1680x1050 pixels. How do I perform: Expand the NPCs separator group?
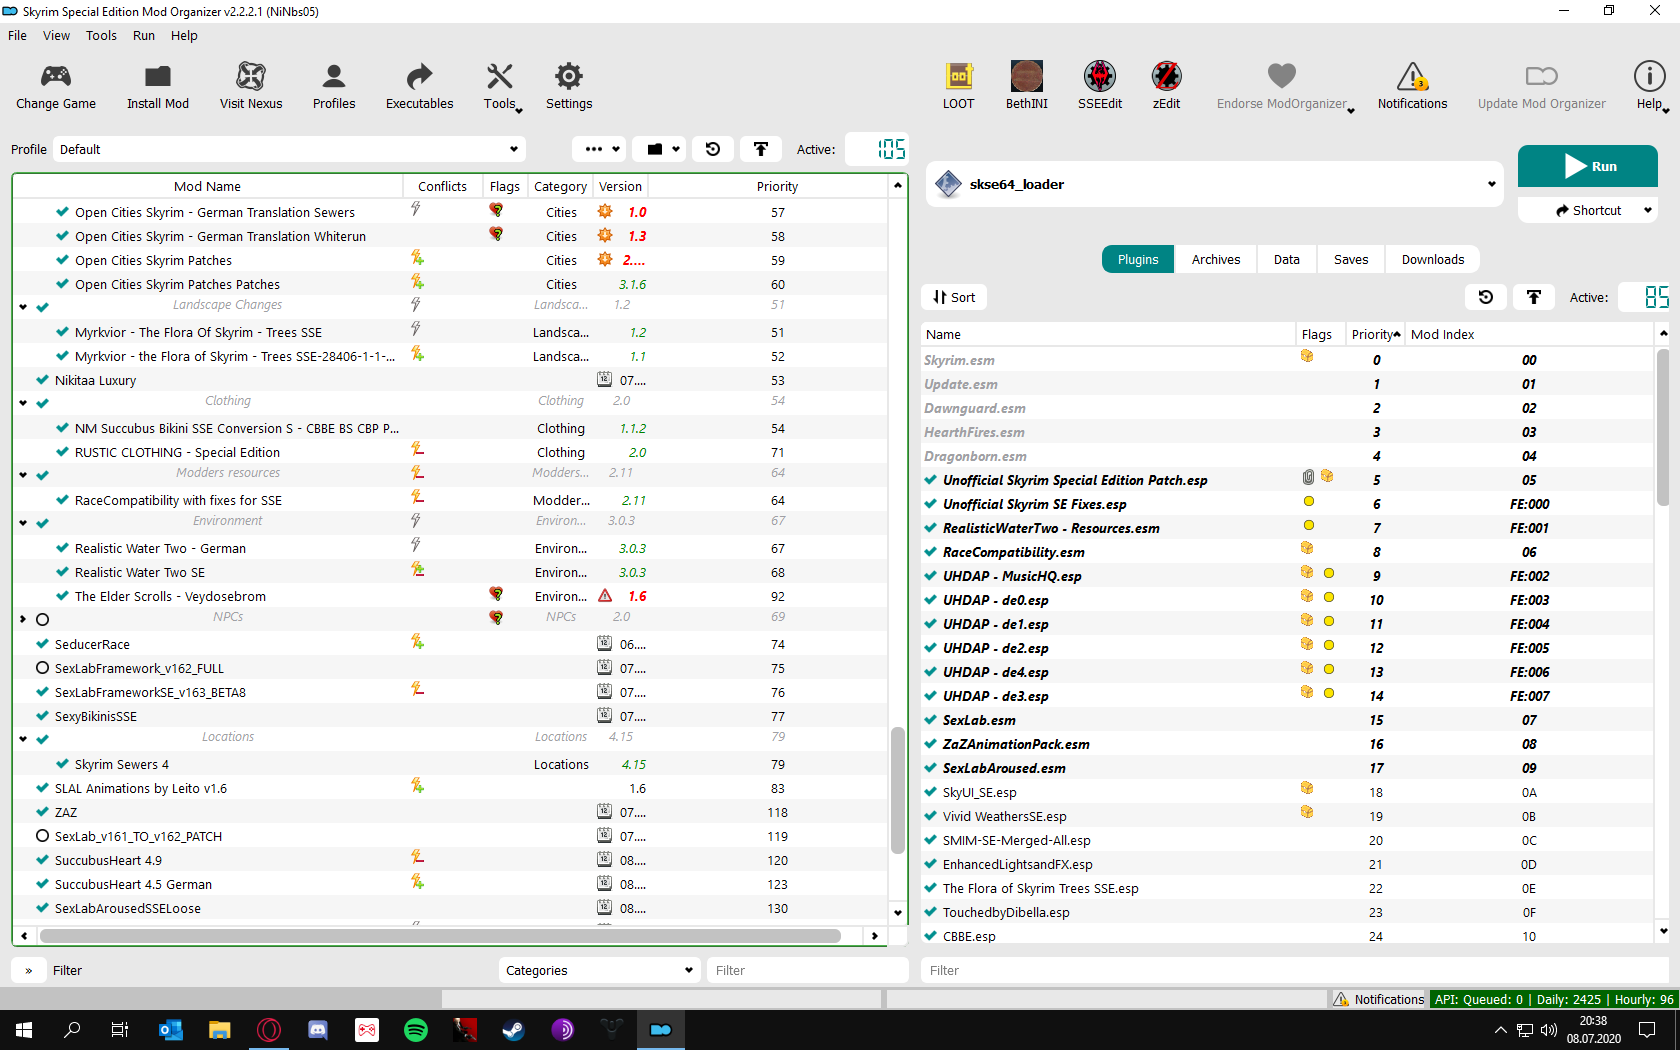point(23,619)
